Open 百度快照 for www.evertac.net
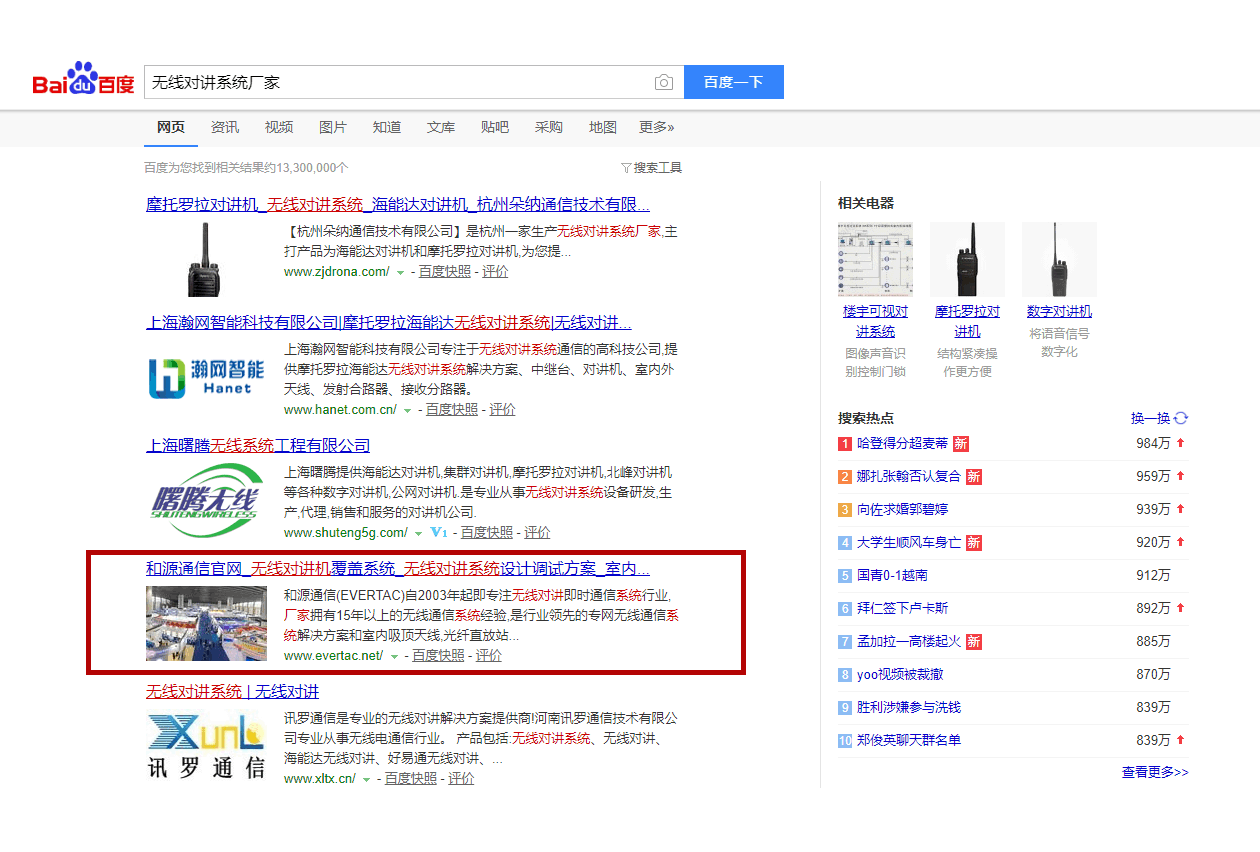 (x=439, y=655)
